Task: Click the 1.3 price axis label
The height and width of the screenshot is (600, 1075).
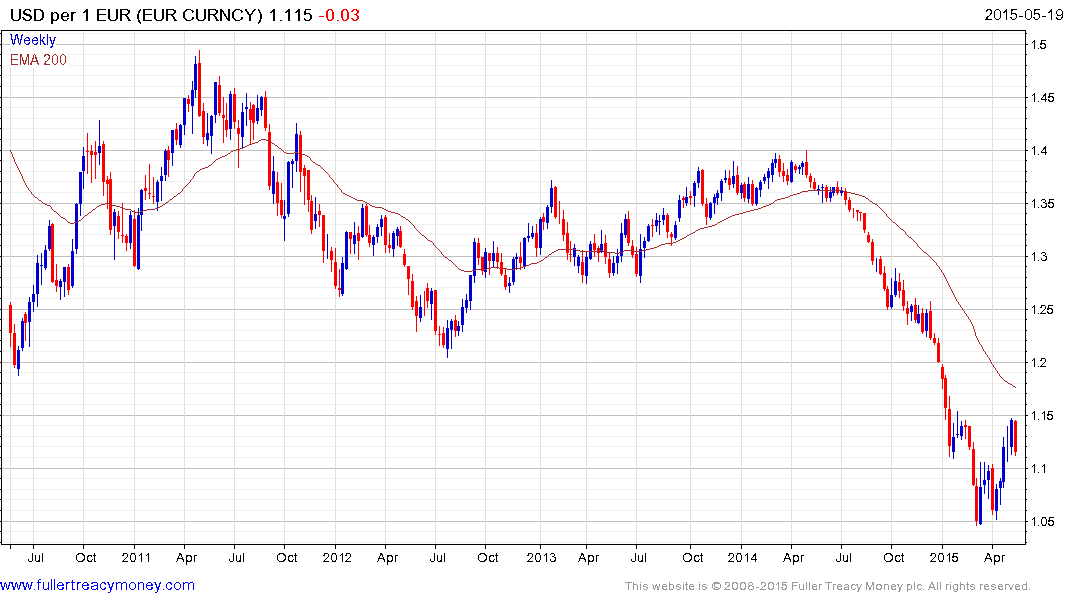Action: click(1039, 257)
